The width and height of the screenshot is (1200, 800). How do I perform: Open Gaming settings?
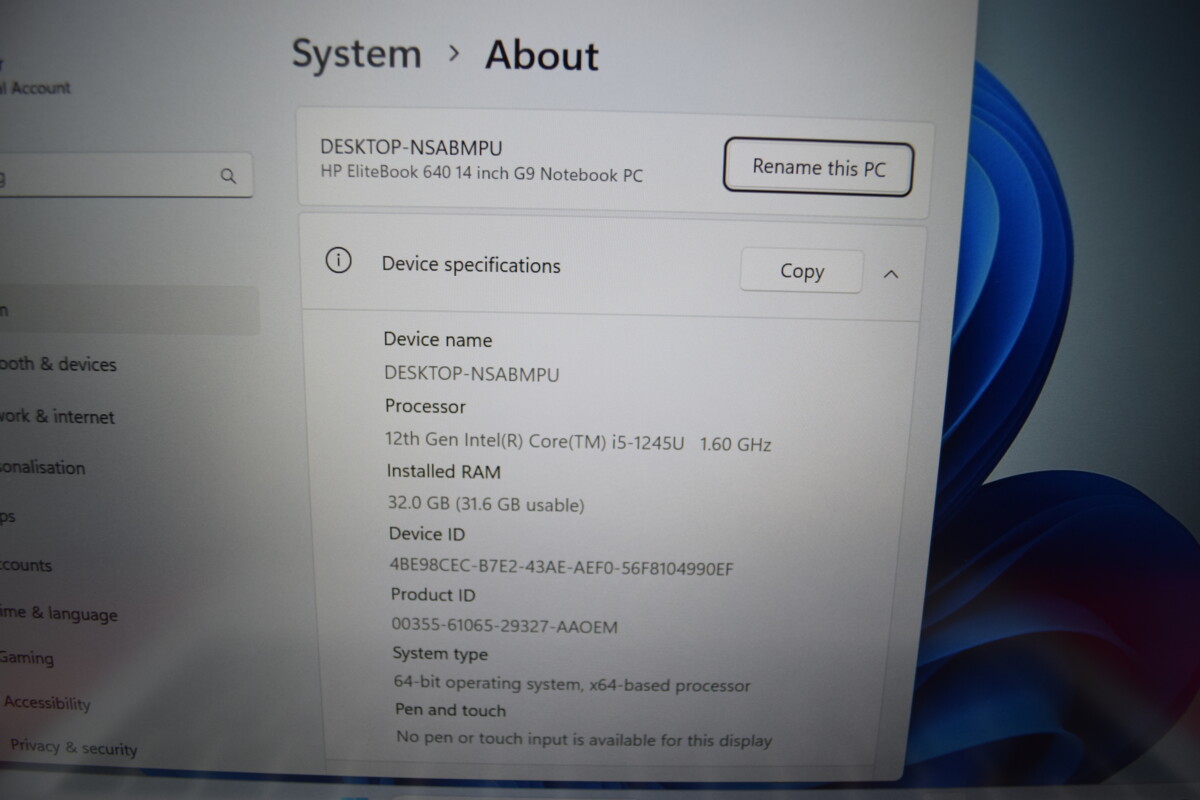[27, 657]
